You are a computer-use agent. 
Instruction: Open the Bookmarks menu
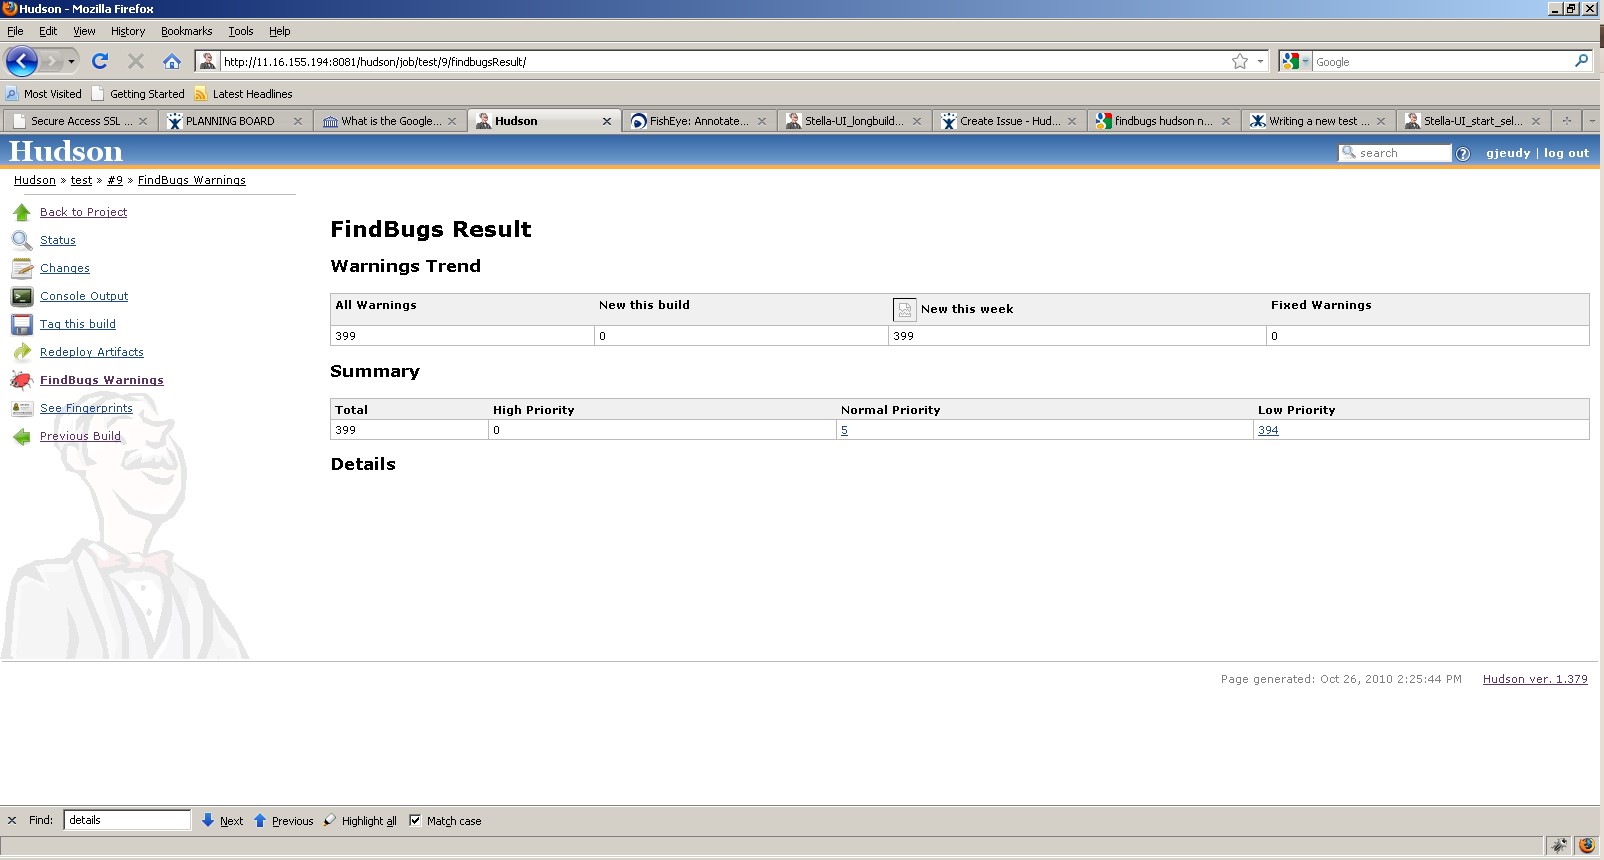(x=186, y=31)
